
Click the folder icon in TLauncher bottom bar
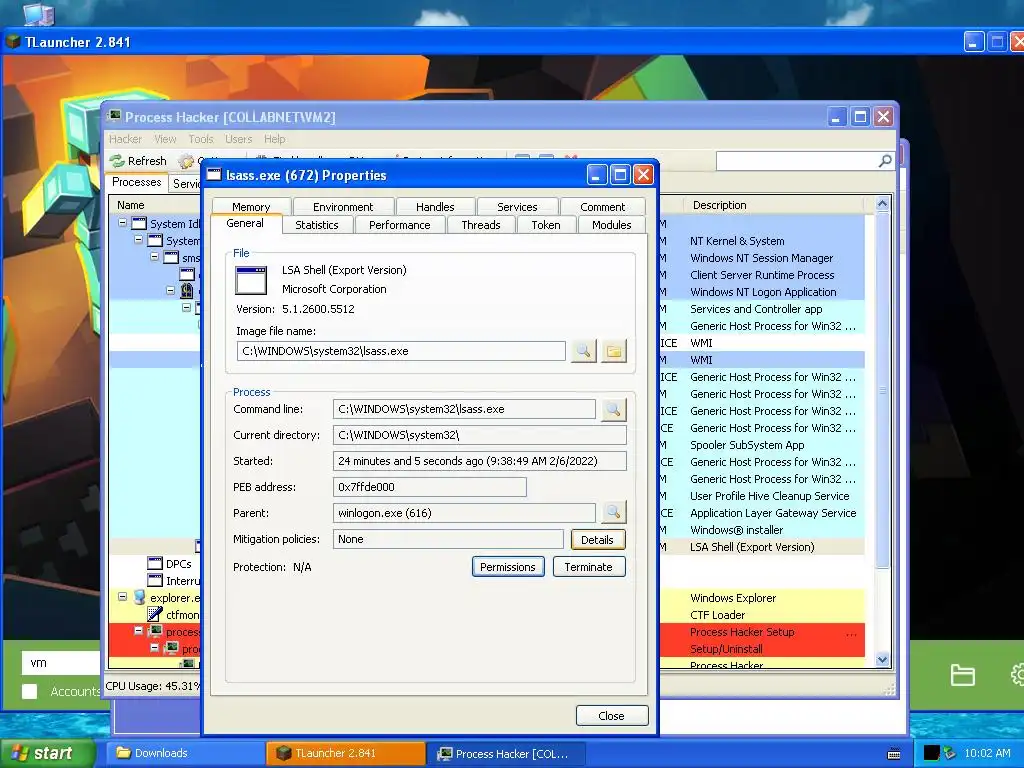963,675
